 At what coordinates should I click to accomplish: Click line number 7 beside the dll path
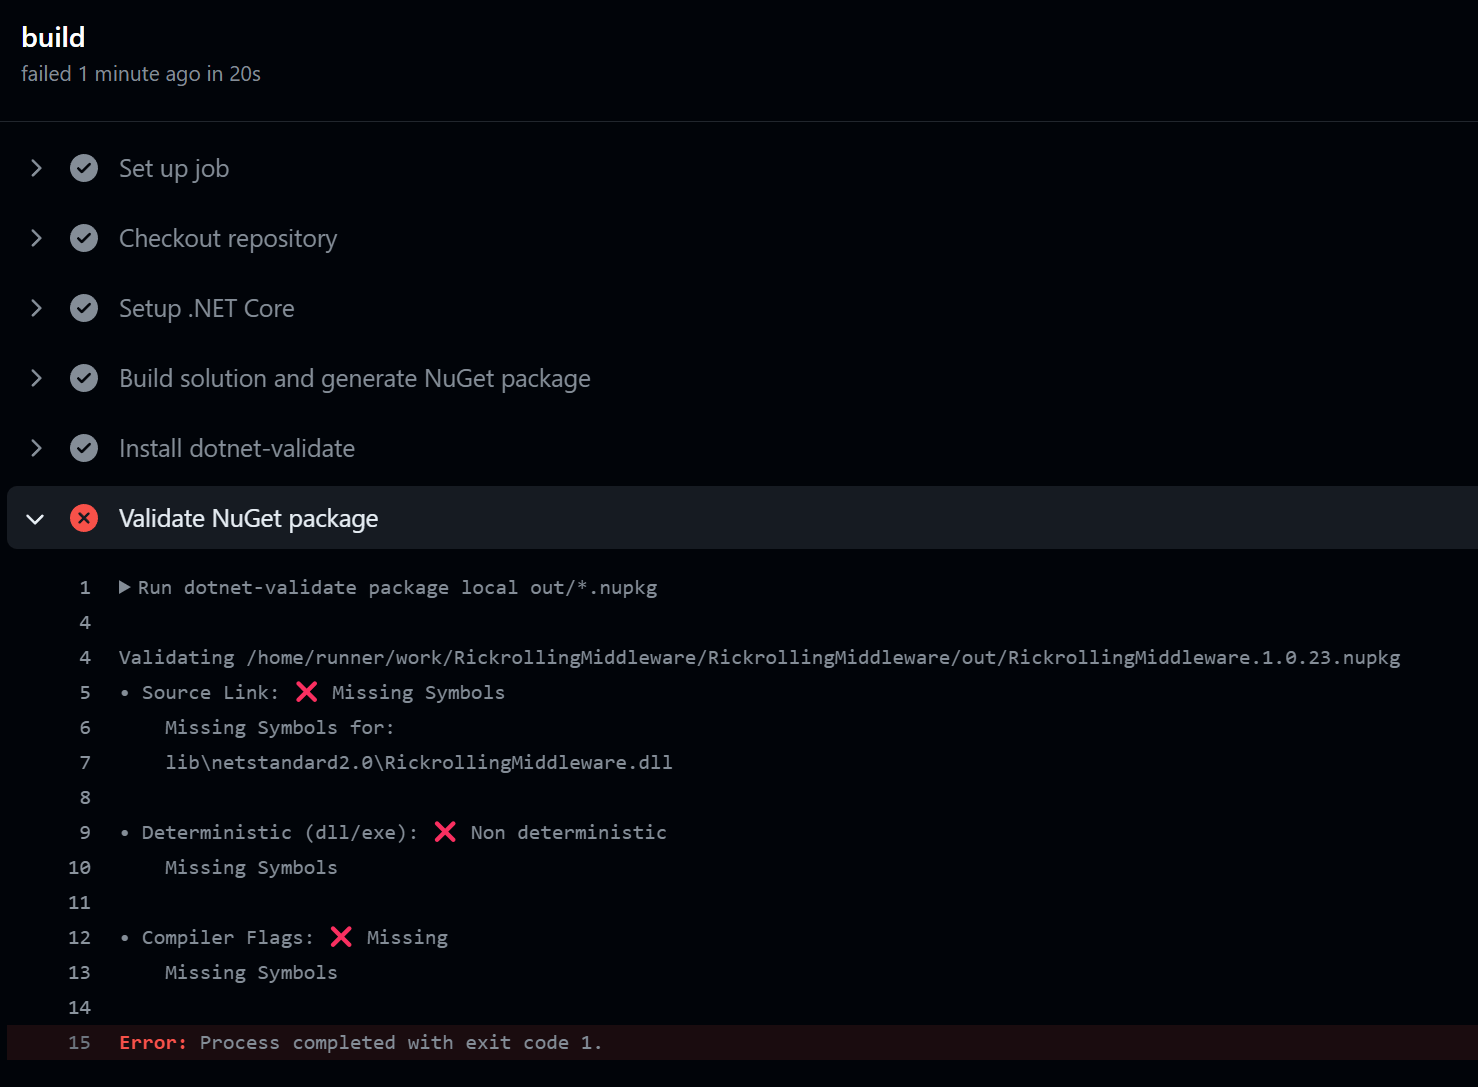[x=84, y=762]
